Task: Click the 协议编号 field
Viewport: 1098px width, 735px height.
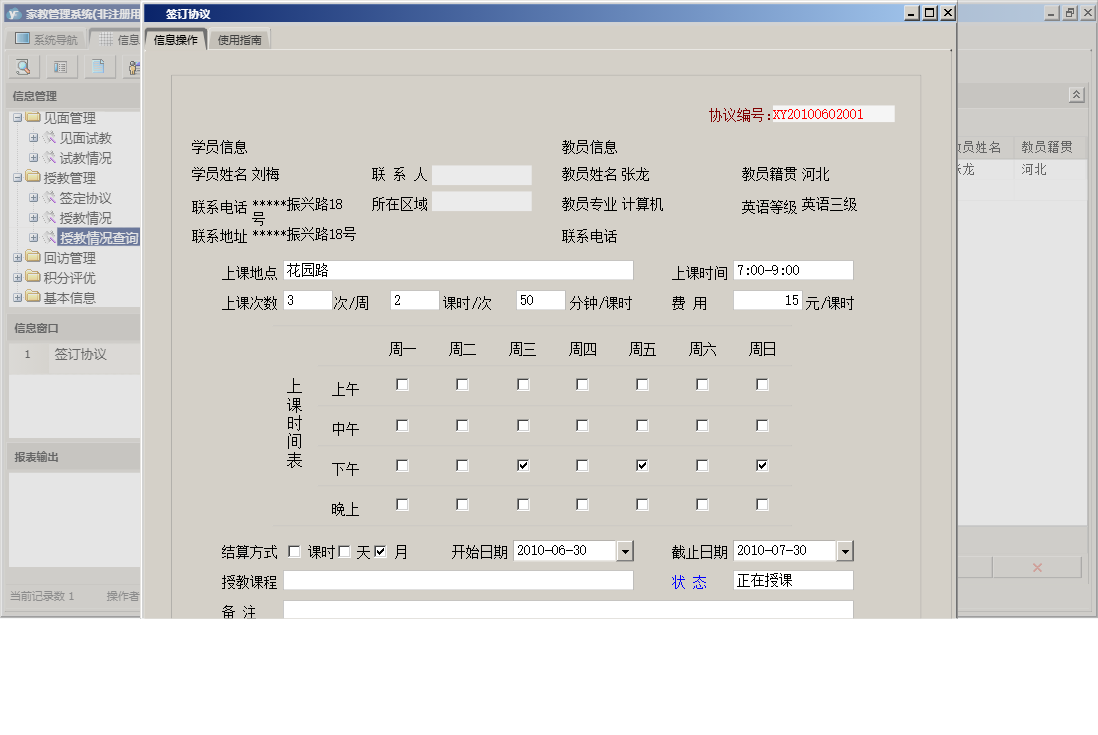Action: tap(833, 114)
